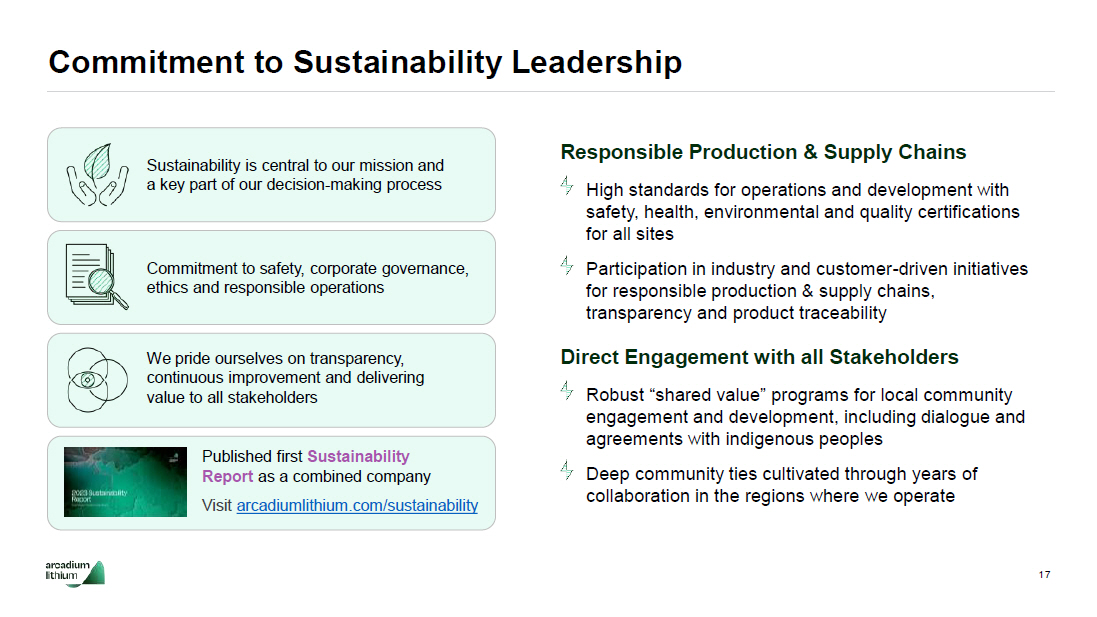This screenshot has width=1097, height=617.
Task: Click lightning bullet beside 'High standards for operations'
Action: pos(567,185)
